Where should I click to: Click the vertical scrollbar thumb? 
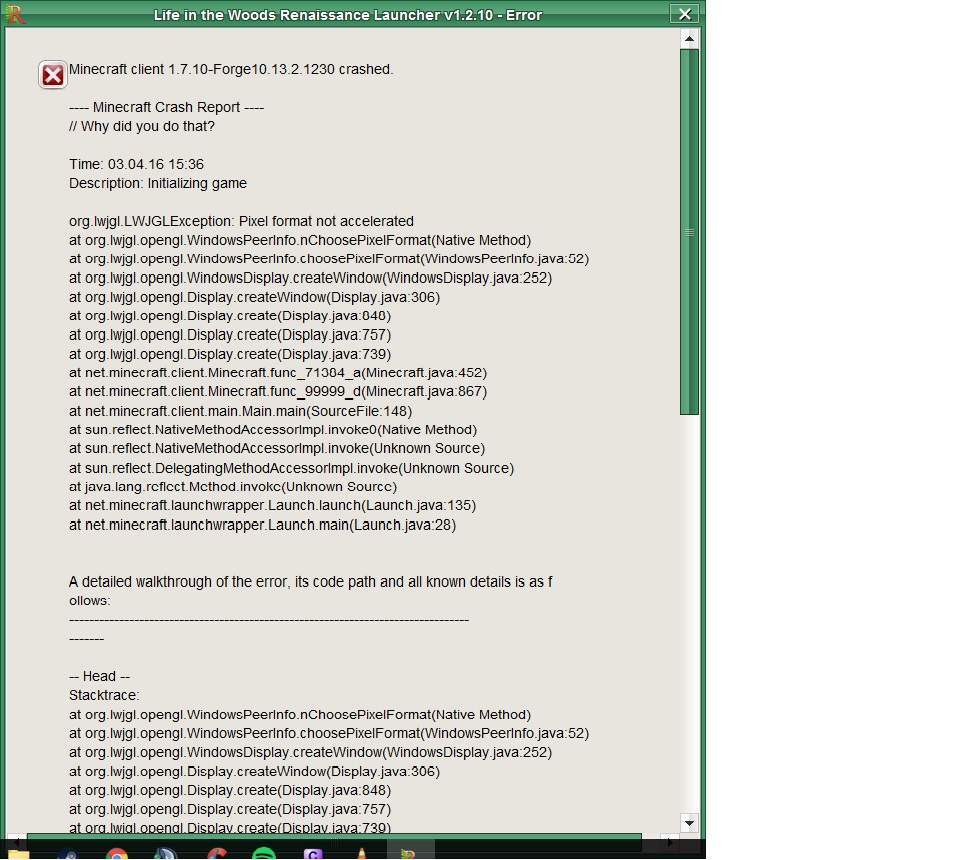[x=689, y=232]
